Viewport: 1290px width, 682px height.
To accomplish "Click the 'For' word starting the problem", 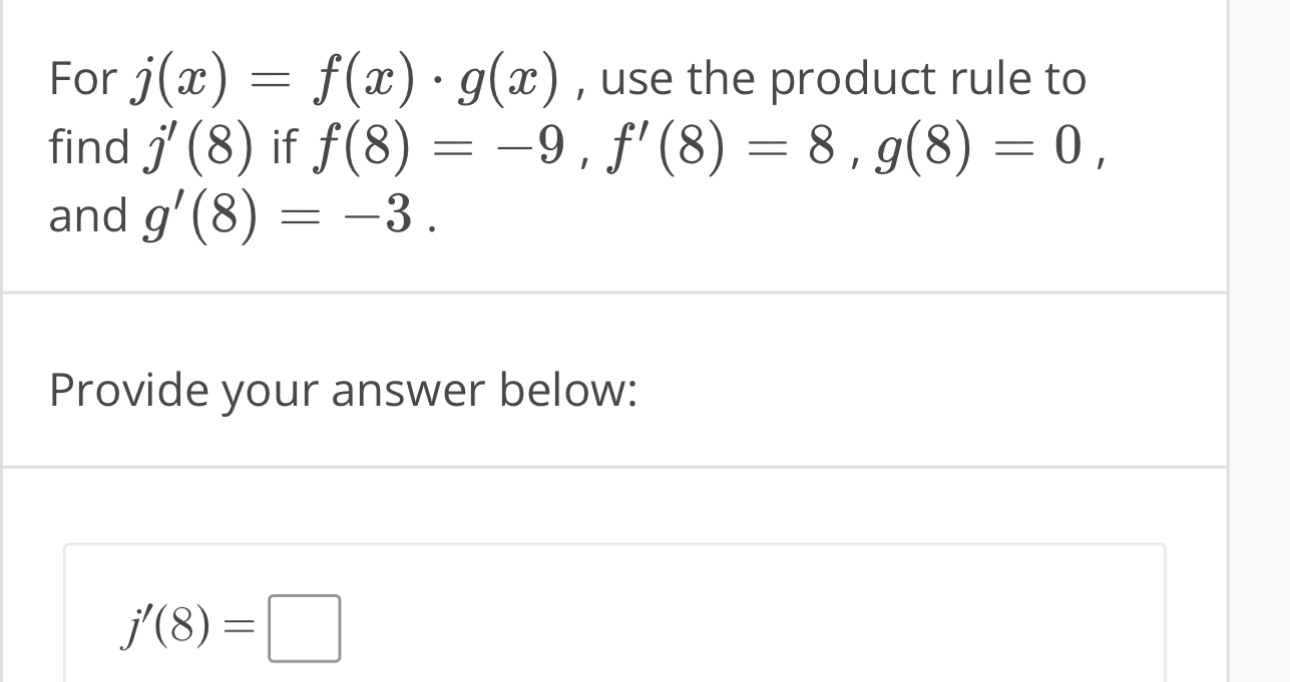I will [84, 77].
